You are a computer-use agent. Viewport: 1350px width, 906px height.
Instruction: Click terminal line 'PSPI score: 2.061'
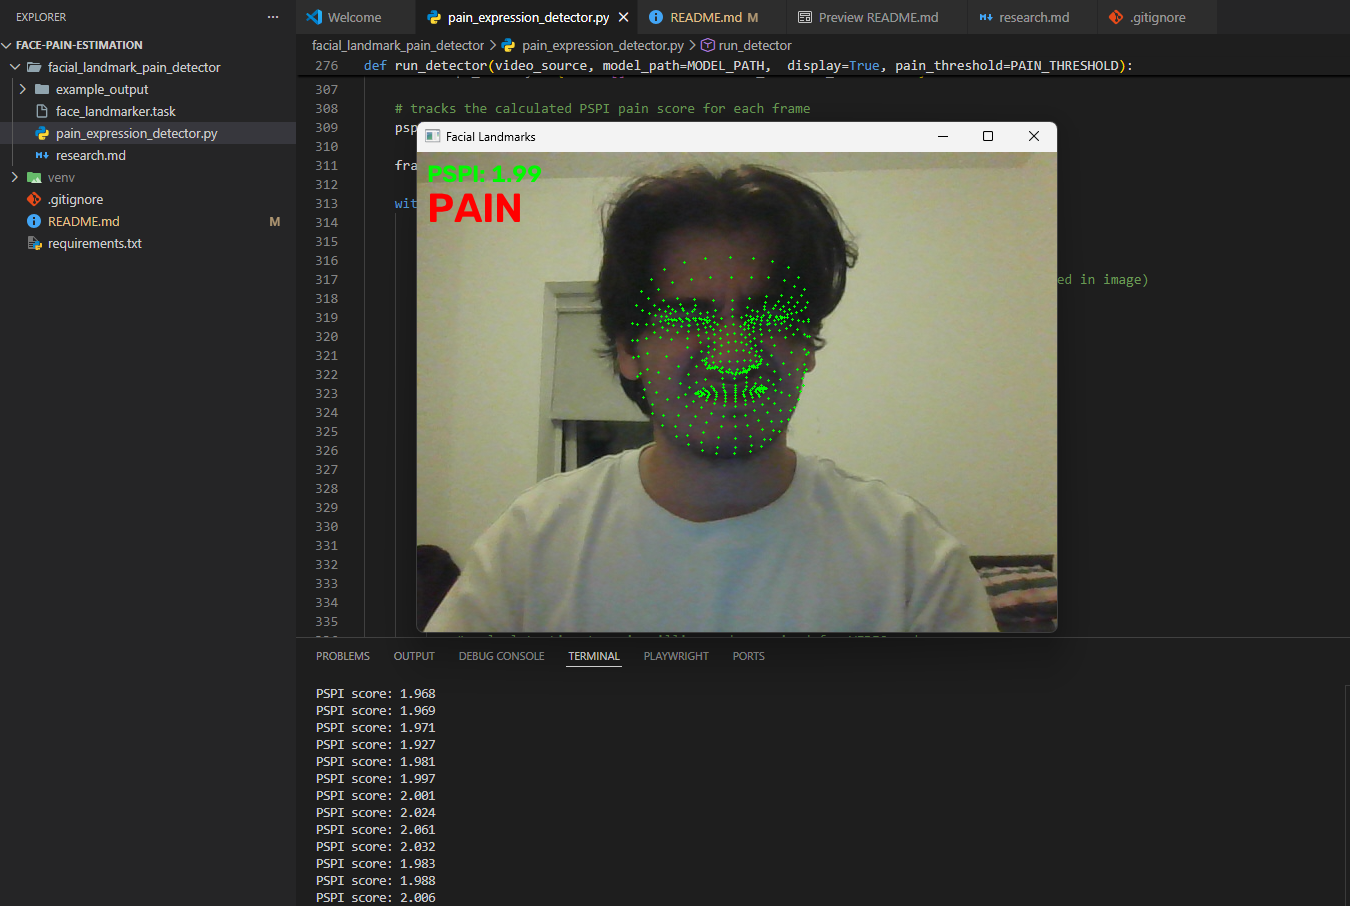[376, 829]
